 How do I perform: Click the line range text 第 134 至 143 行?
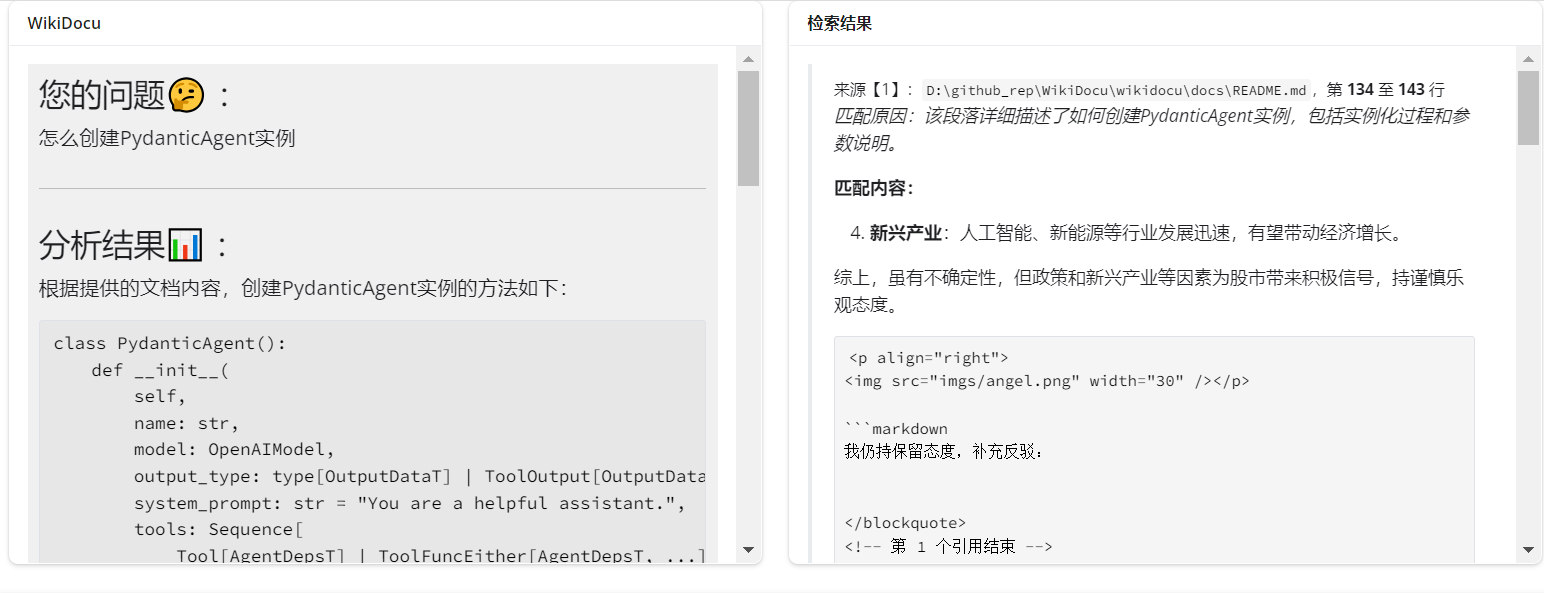click(x=1386, y=90)
